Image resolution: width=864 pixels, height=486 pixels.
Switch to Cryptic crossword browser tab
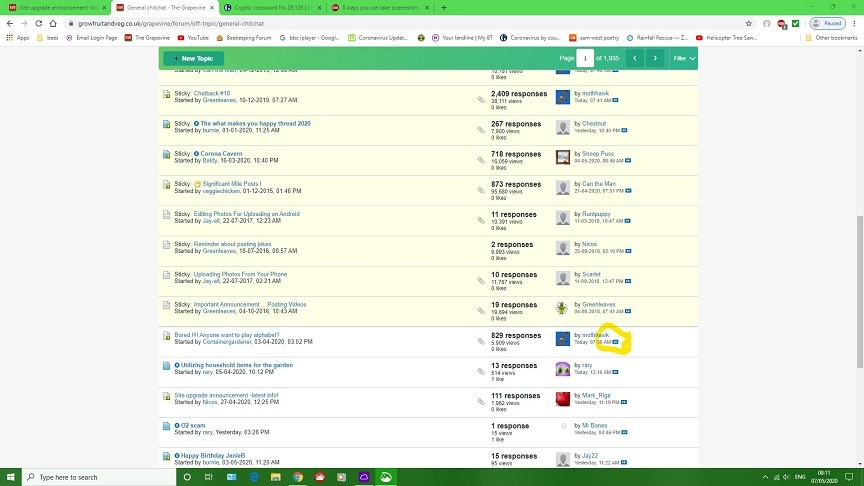(x=272, y=8)
